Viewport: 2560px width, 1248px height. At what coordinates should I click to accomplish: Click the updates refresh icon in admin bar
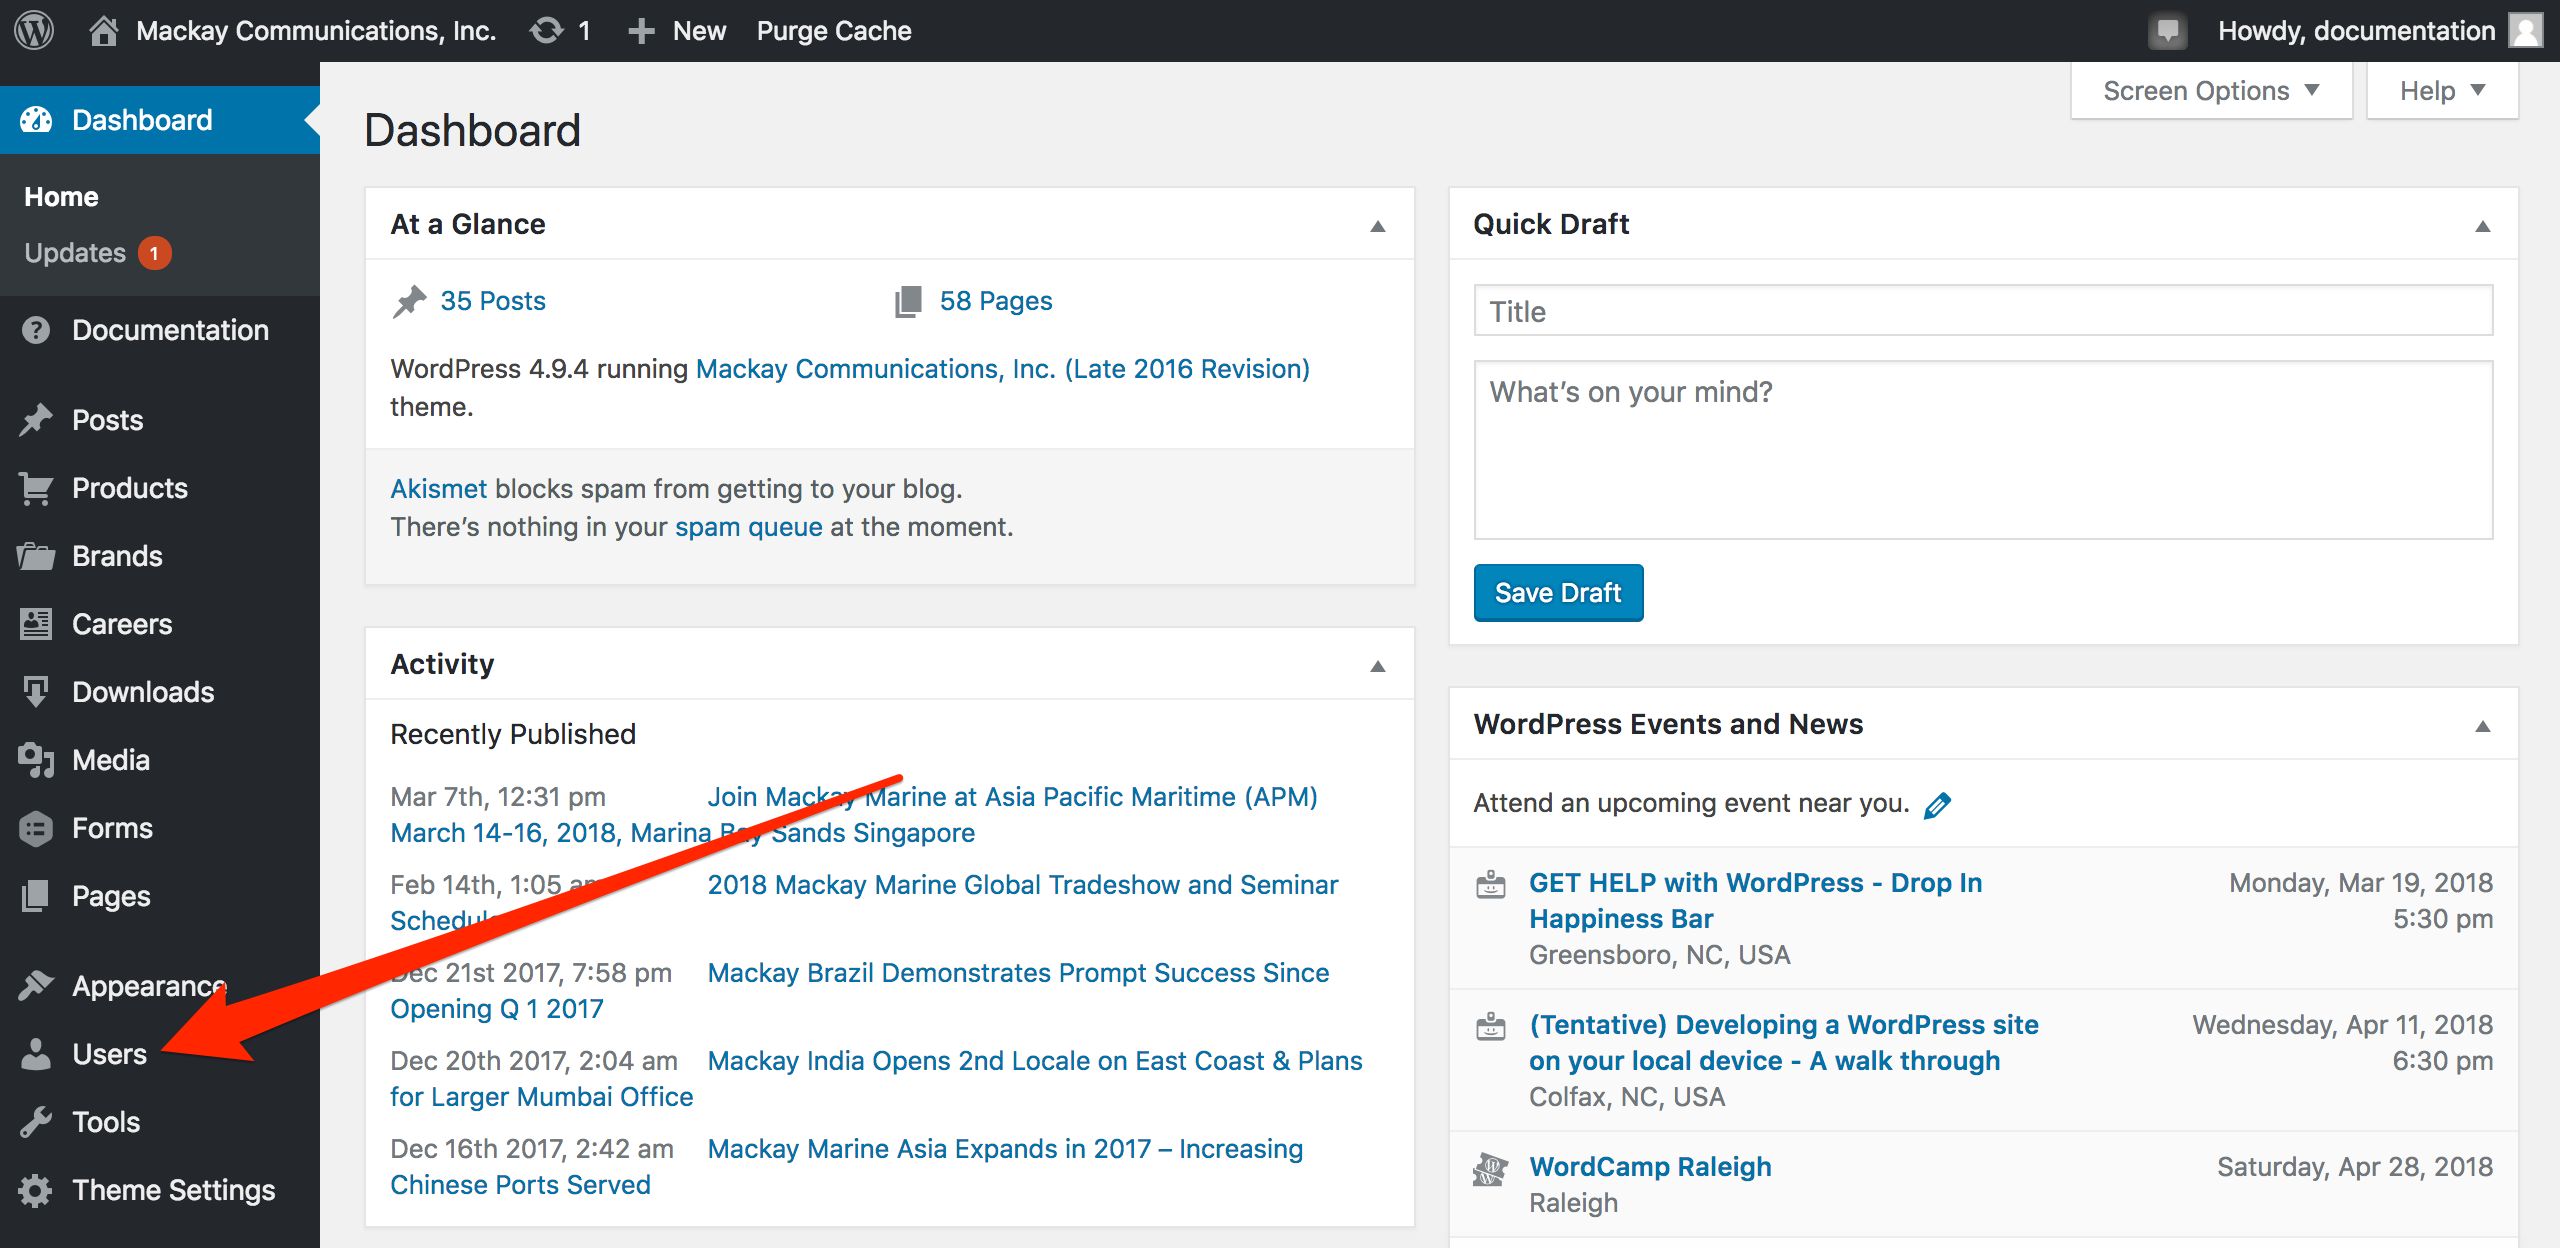pos(546,31)
